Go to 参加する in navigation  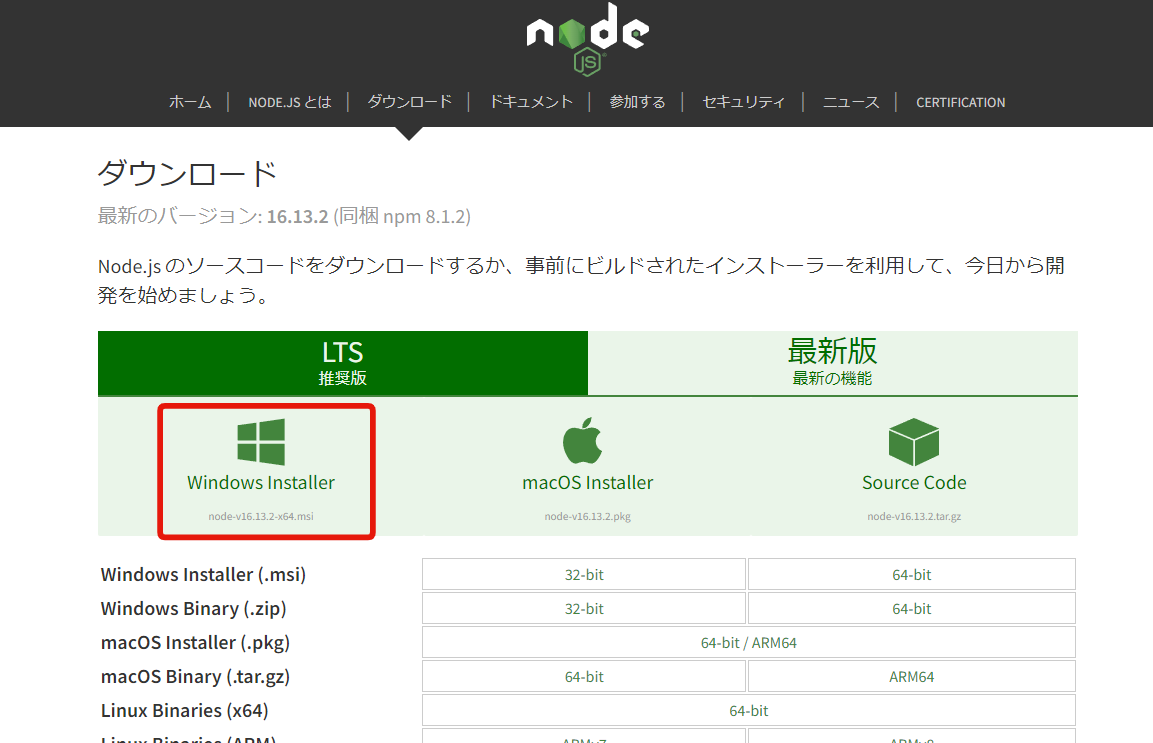click(638, 102)
